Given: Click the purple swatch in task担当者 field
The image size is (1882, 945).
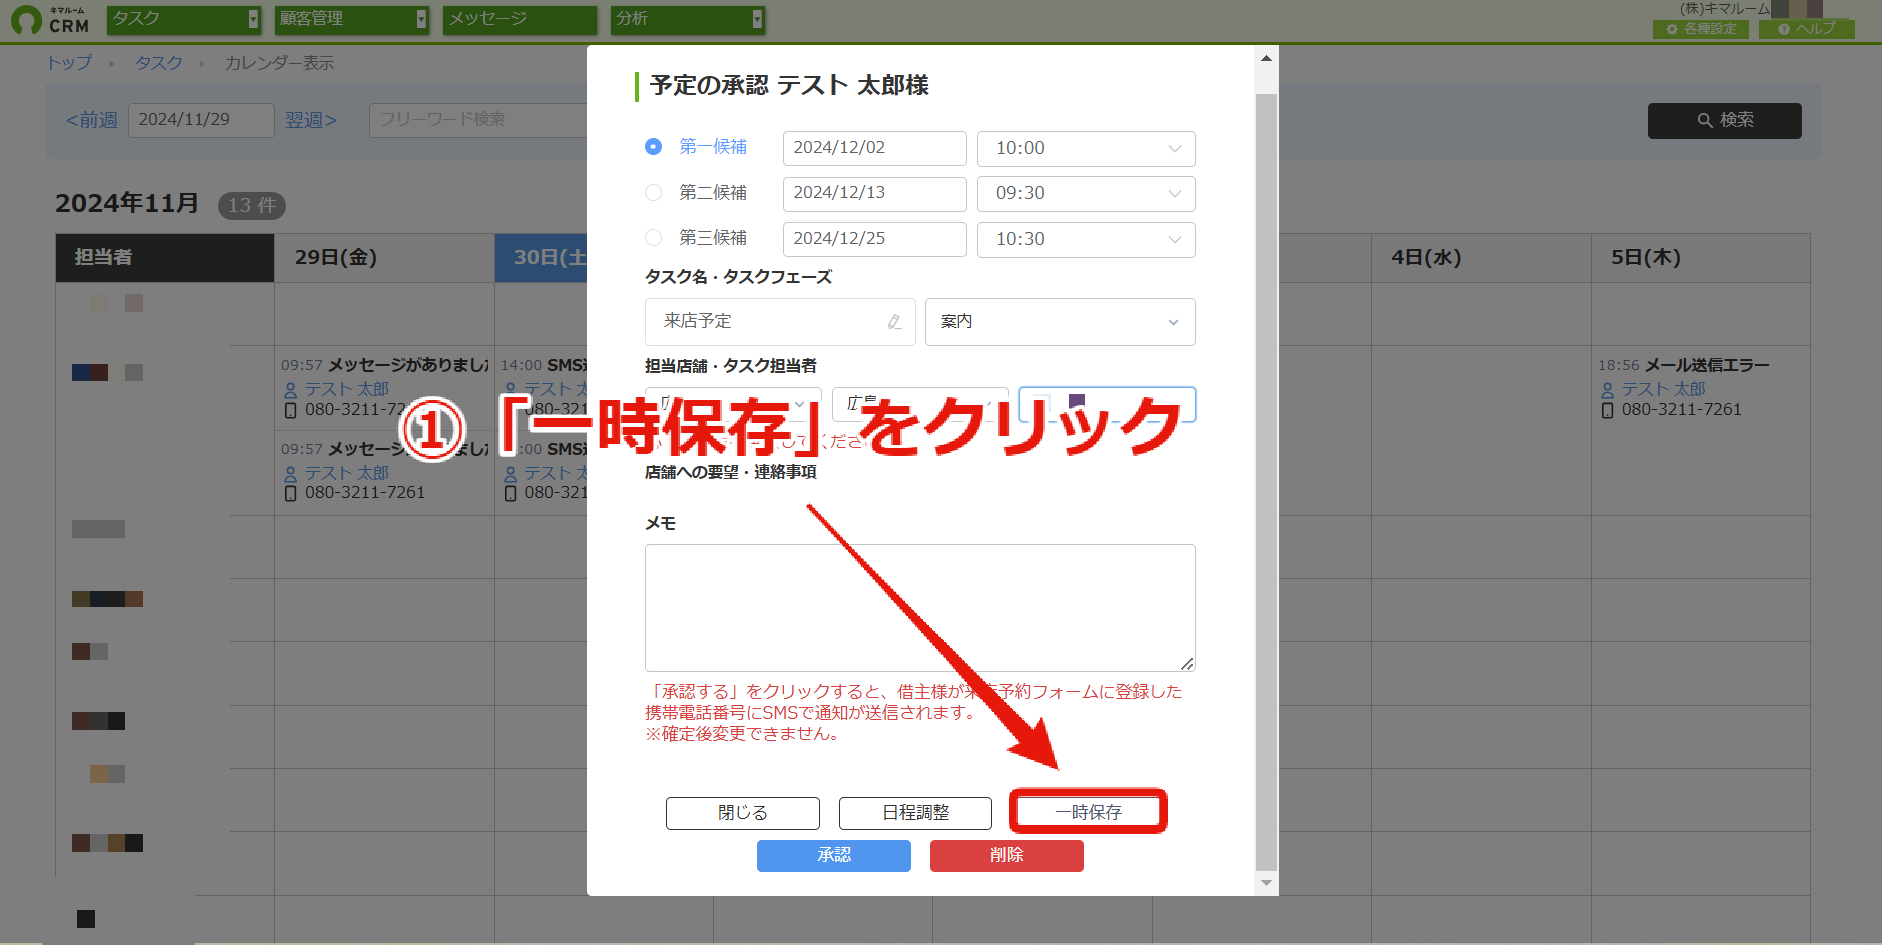Looking at the screenshot, I should (x=1077, y=400).
